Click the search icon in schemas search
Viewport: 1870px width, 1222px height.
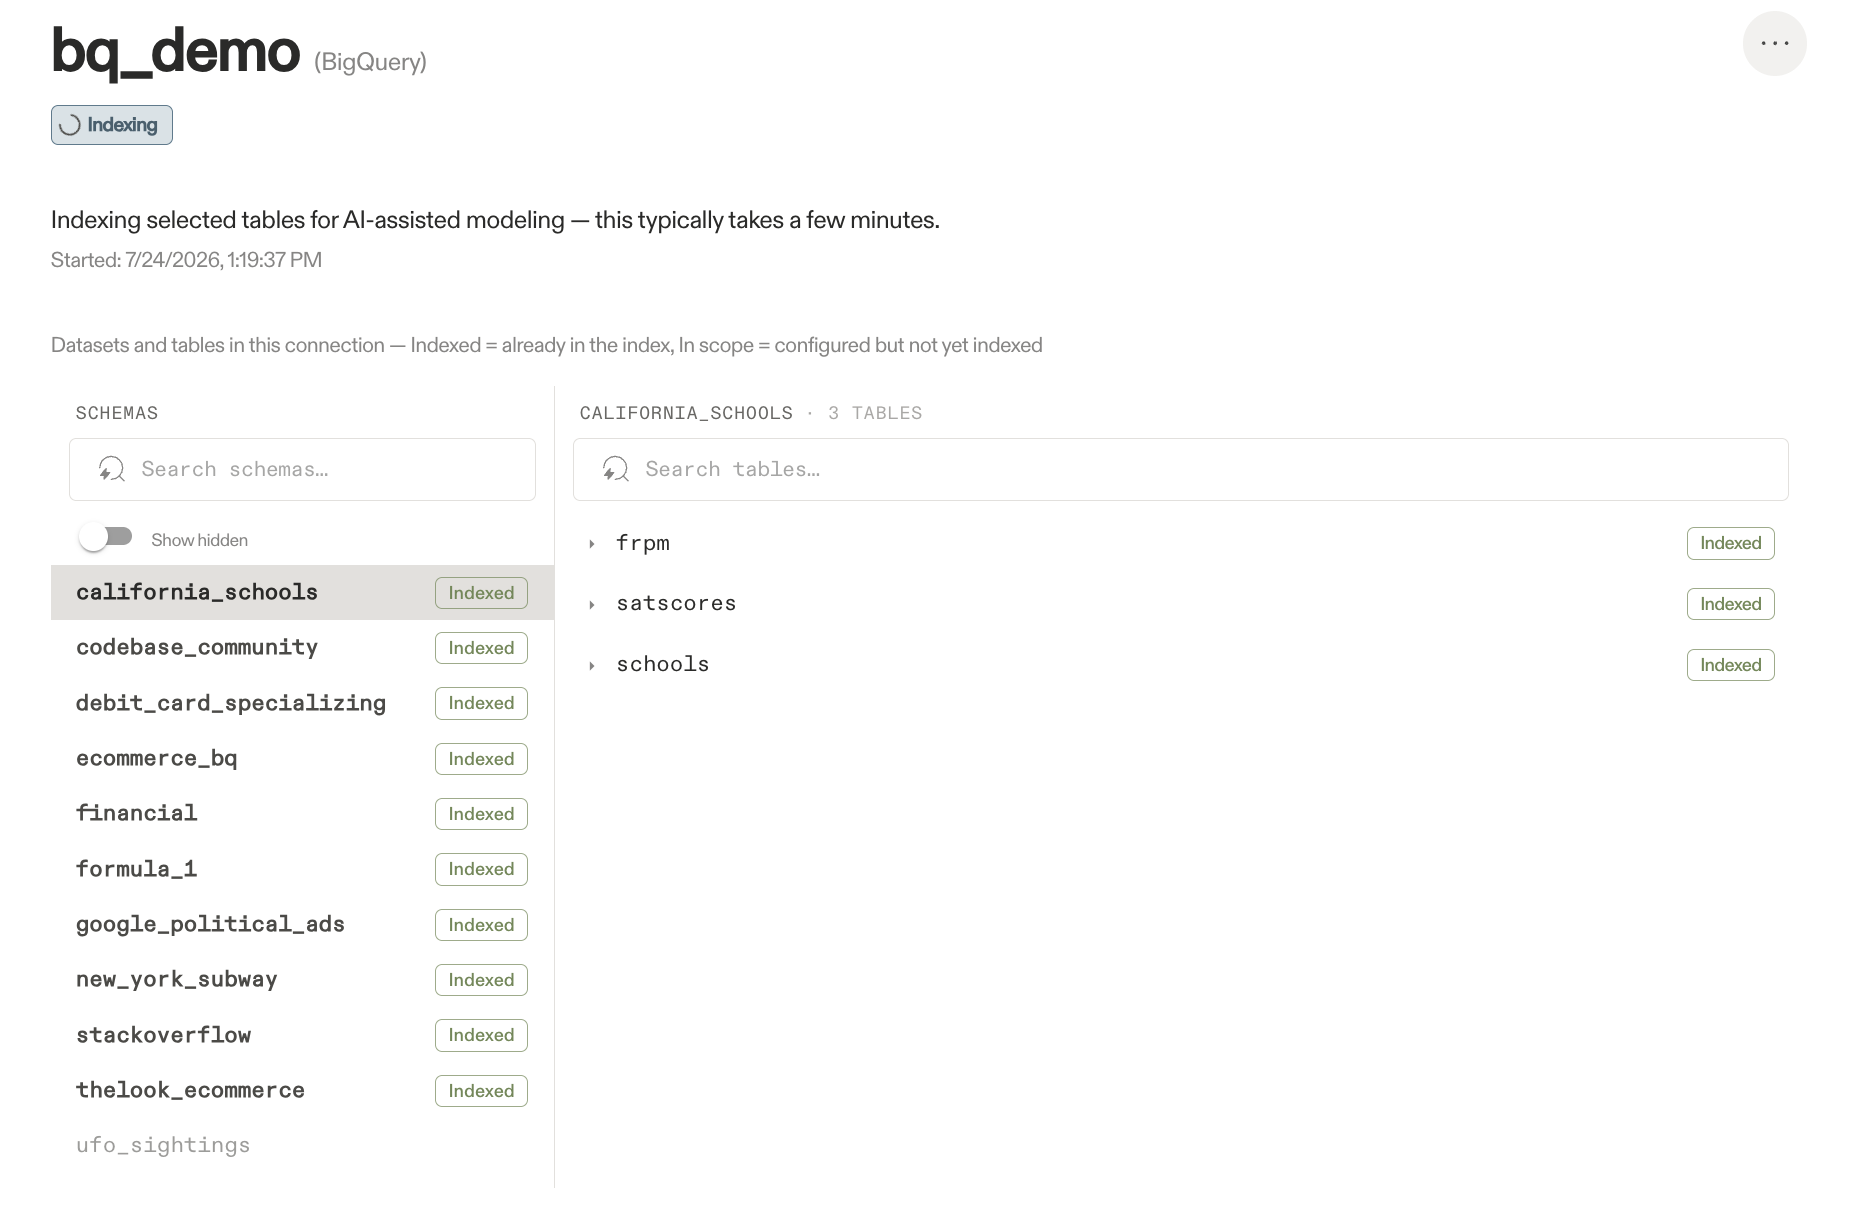[112, 469]
